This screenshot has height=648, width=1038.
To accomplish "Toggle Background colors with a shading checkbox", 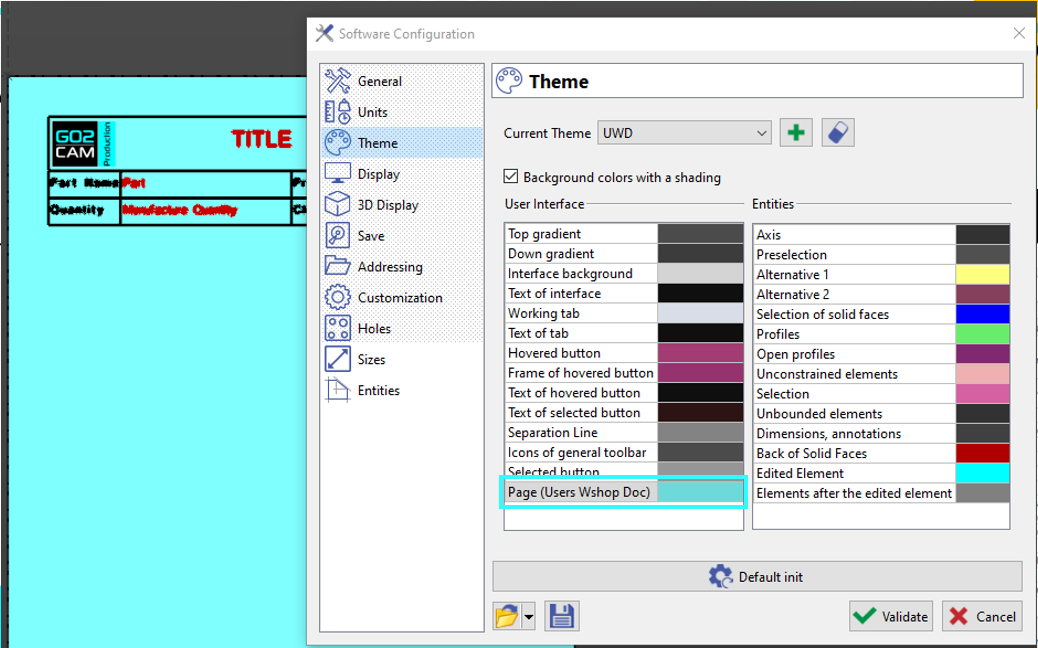I will click(513, 177).
